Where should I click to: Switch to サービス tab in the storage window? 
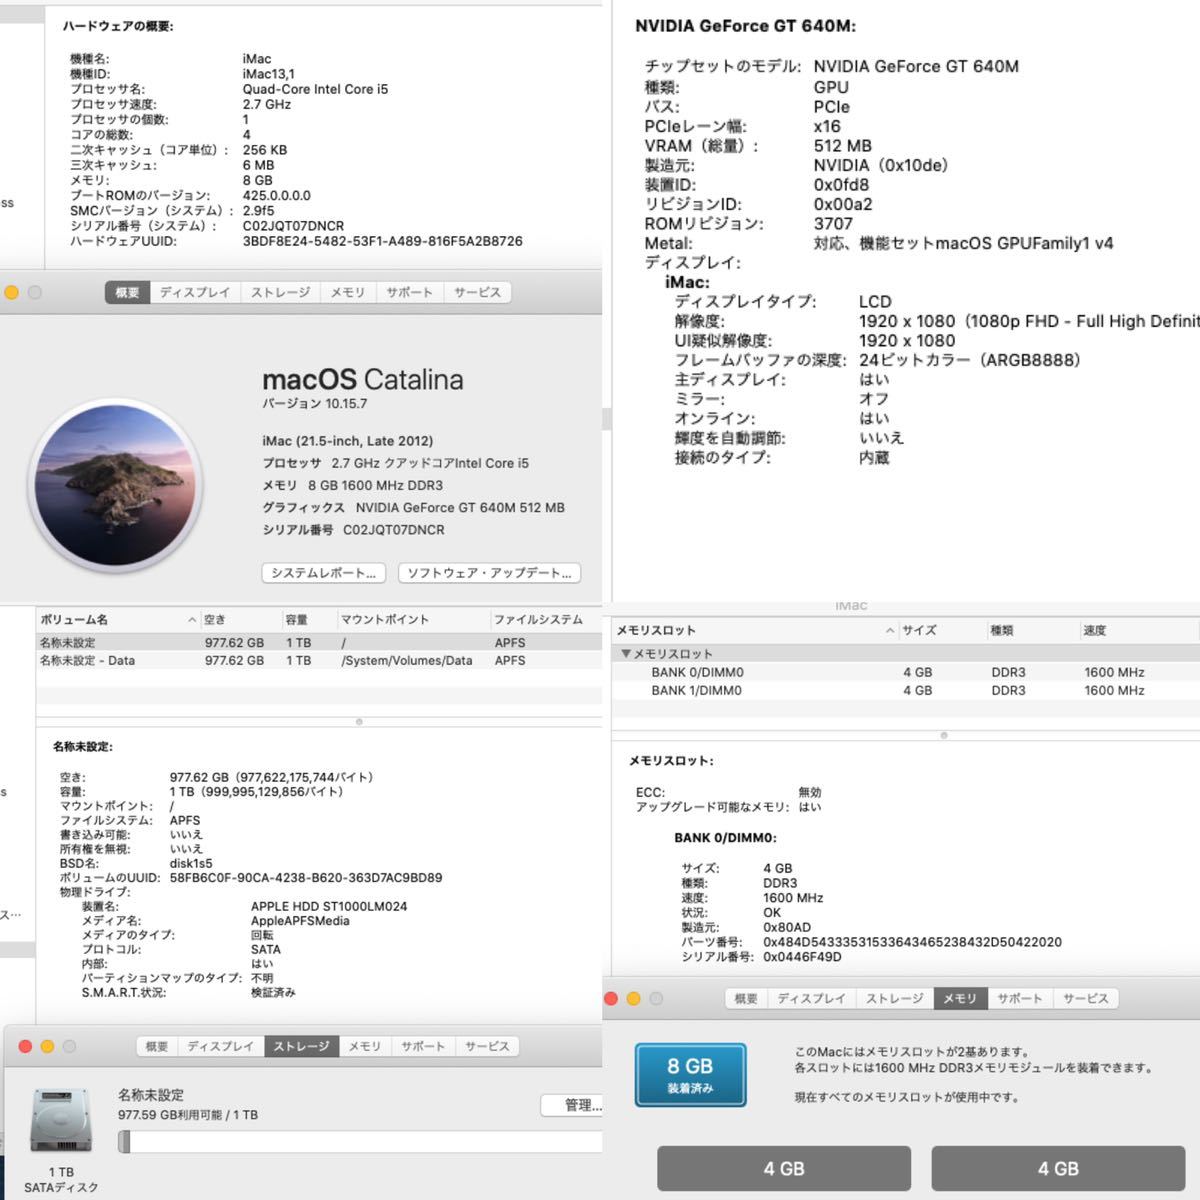(x=487, y=1046)
